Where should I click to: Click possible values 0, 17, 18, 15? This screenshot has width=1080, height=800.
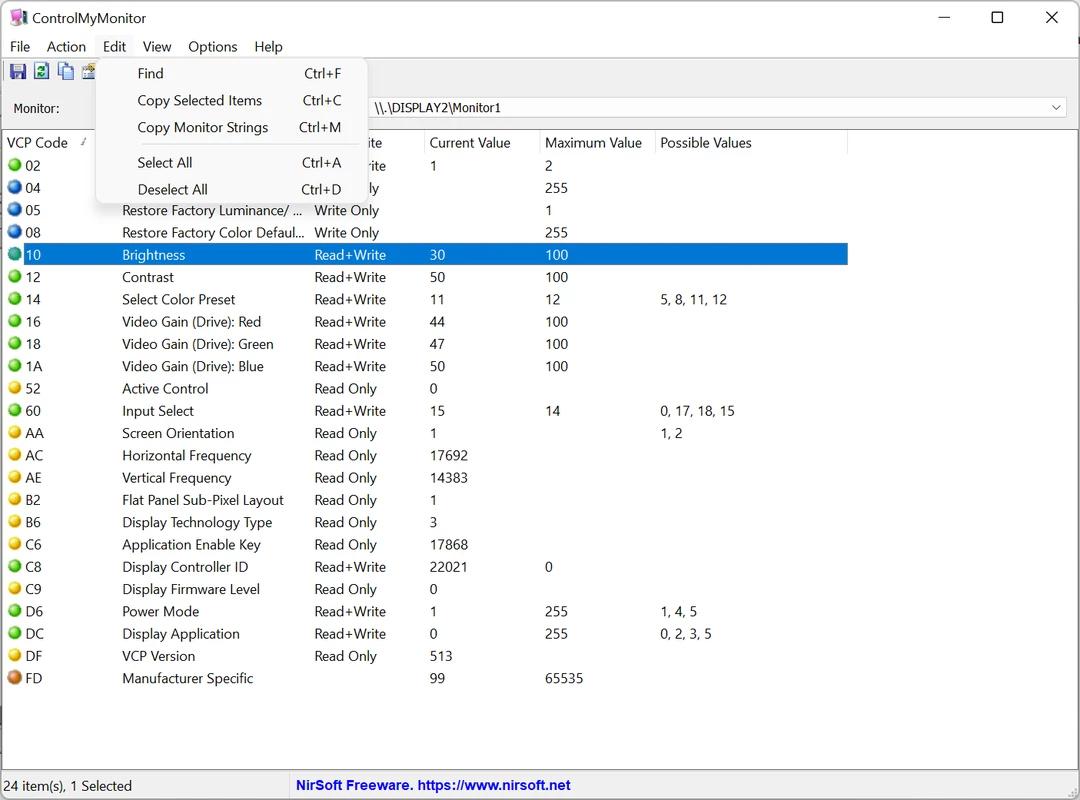point(698,411)
